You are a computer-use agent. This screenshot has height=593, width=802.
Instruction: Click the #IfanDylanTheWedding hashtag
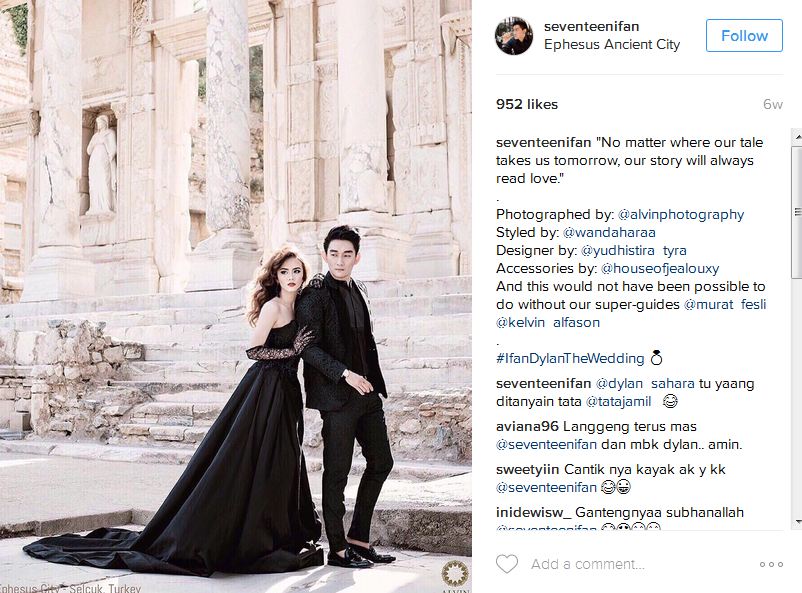[570, 358]
